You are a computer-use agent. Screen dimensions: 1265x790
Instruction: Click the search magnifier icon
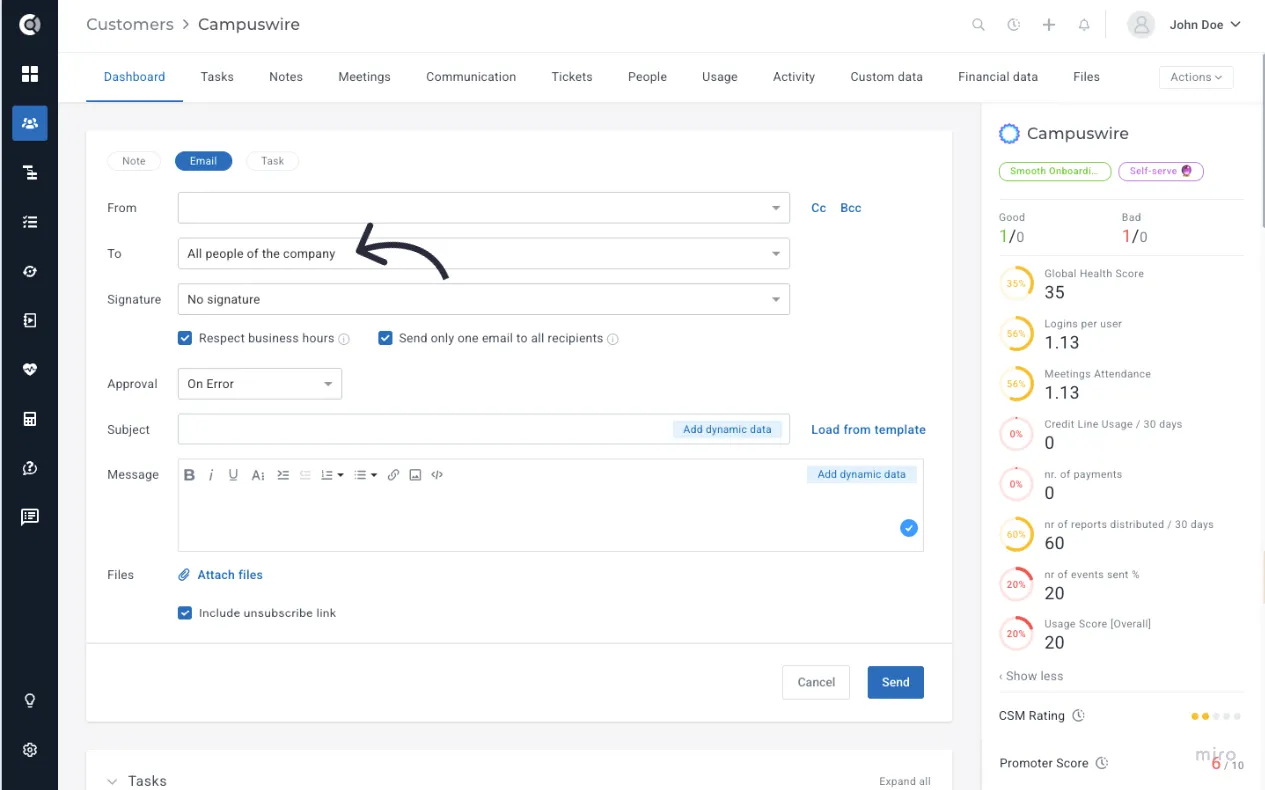coord(979,25)
